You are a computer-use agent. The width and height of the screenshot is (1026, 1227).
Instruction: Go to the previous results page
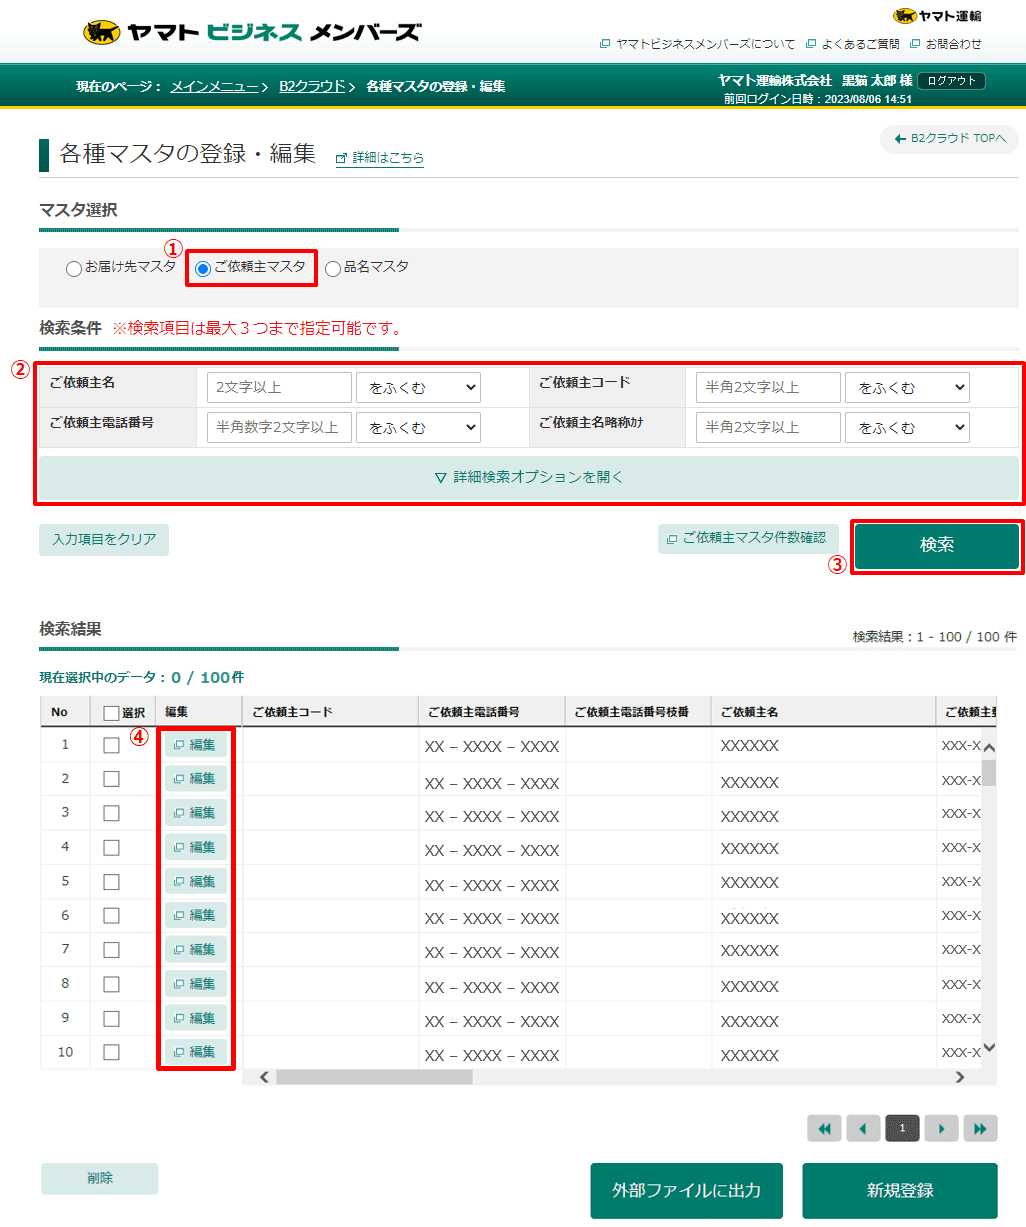tap(863, 1128)
